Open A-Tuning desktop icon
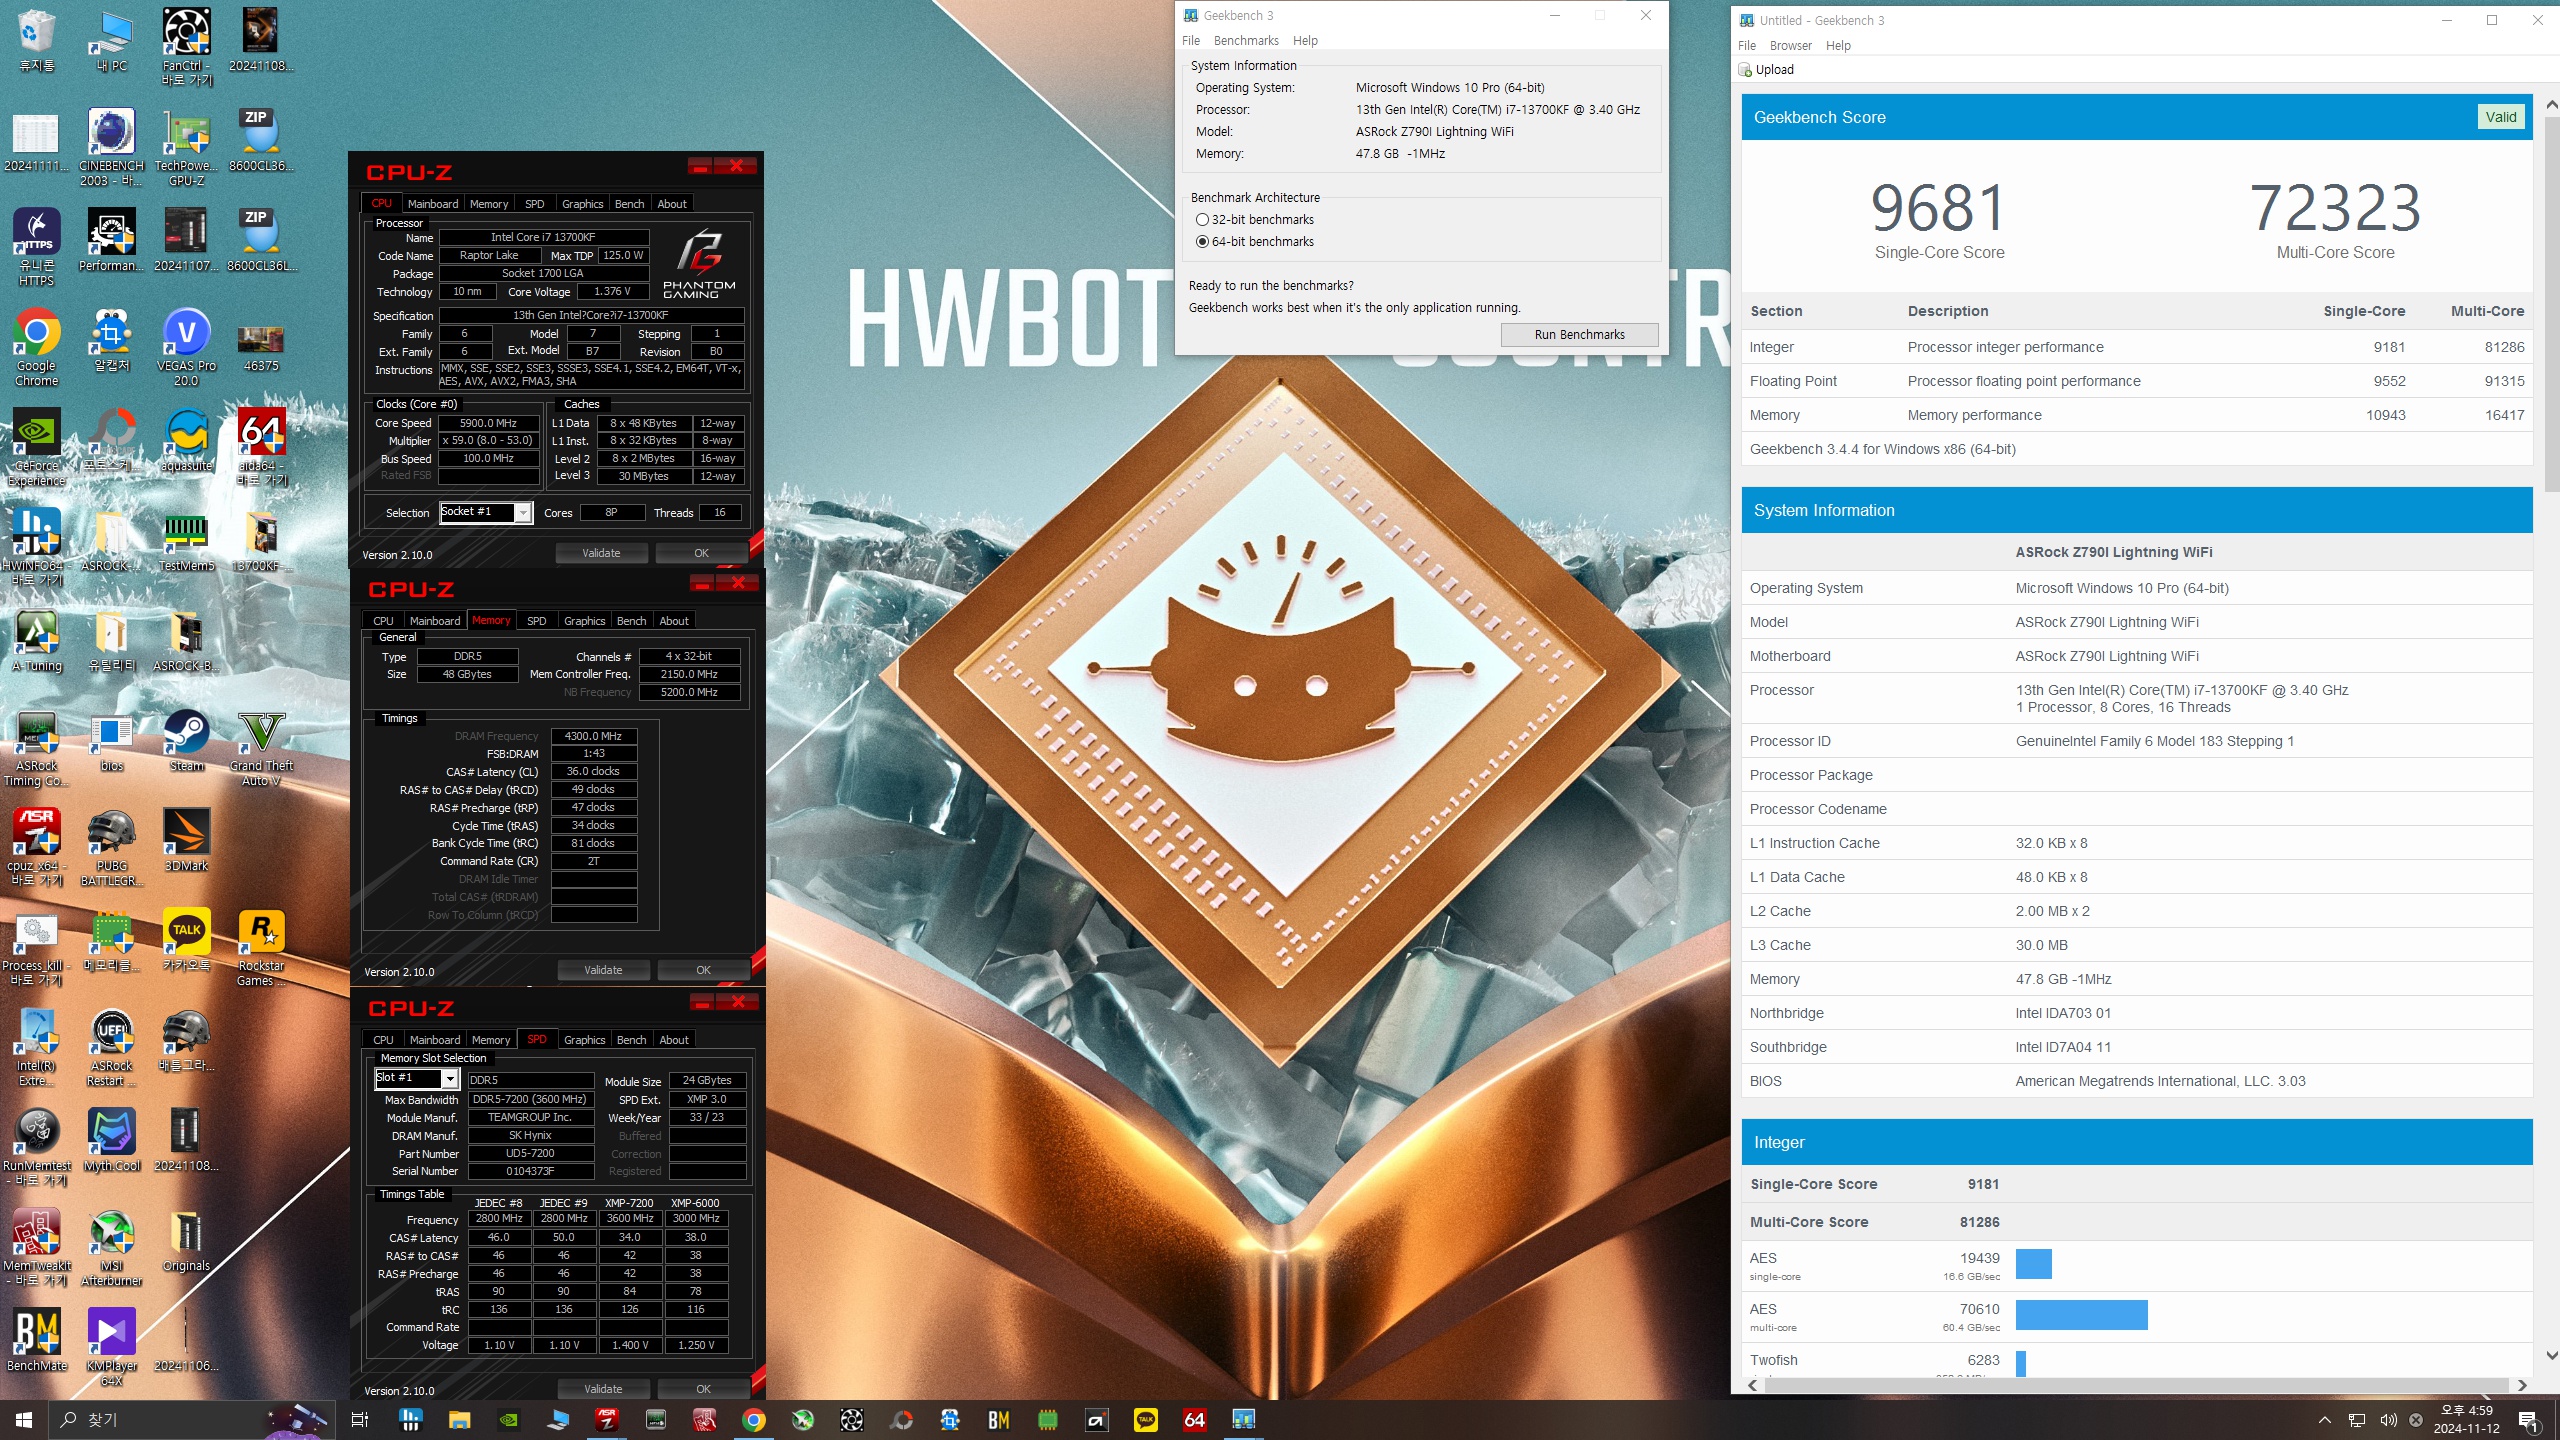 [x=36, y=640]
